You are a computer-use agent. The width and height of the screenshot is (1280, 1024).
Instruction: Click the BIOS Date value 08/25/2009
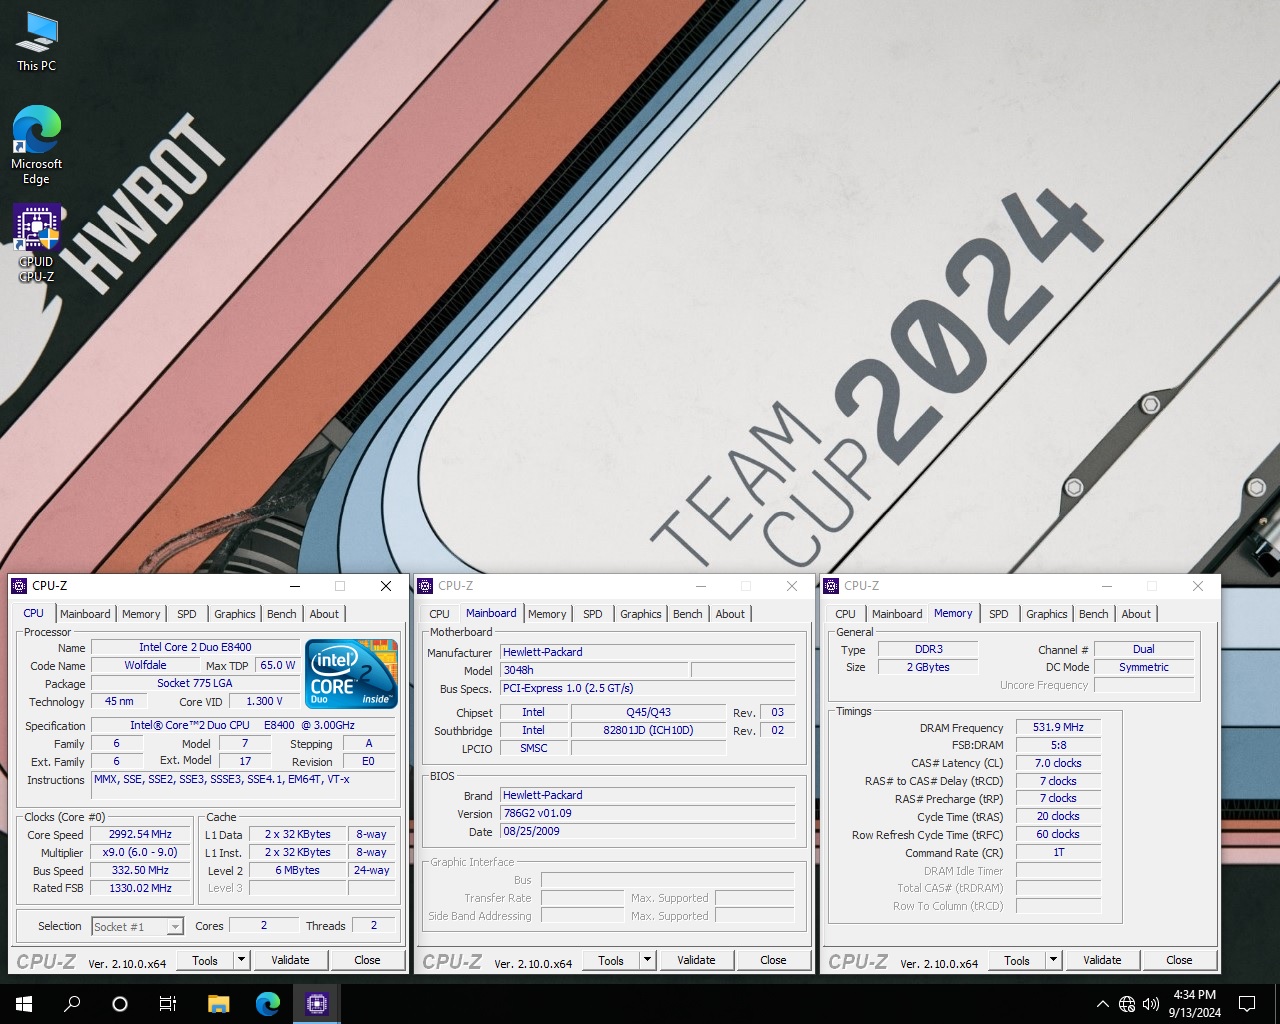[x=647, y=831]
